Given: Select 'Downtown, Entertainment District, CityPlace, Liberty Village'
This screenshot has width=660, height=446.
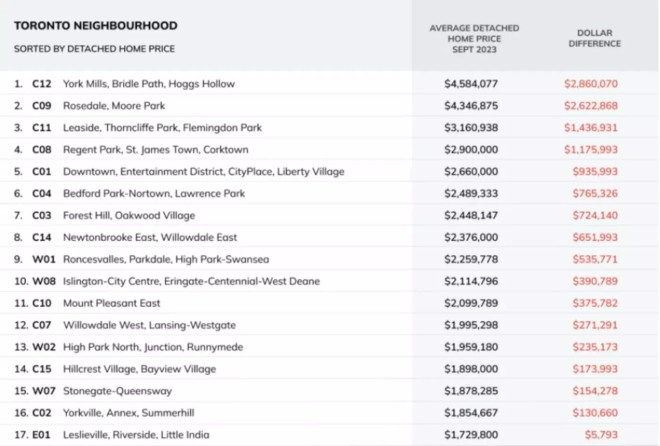Looking at the screenshot, I should coord(204,172).
